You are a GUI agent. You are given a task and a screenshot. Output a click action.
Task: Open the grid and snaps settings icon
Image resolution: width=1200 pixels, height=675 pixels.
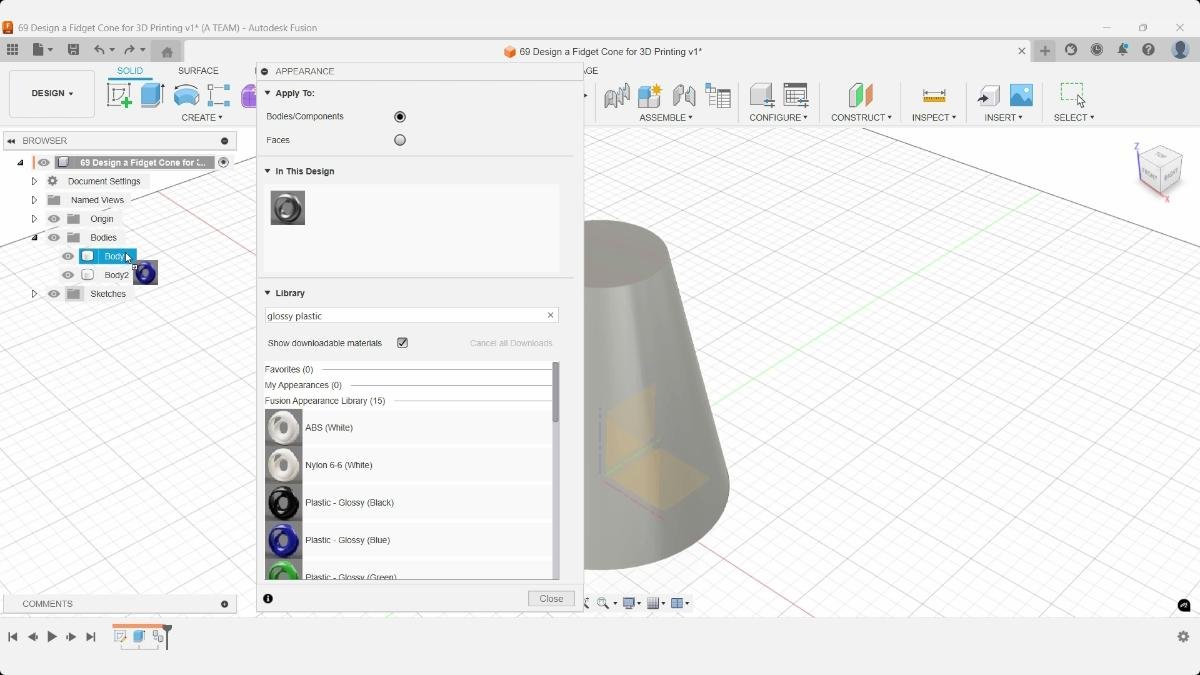pos(654,603)
